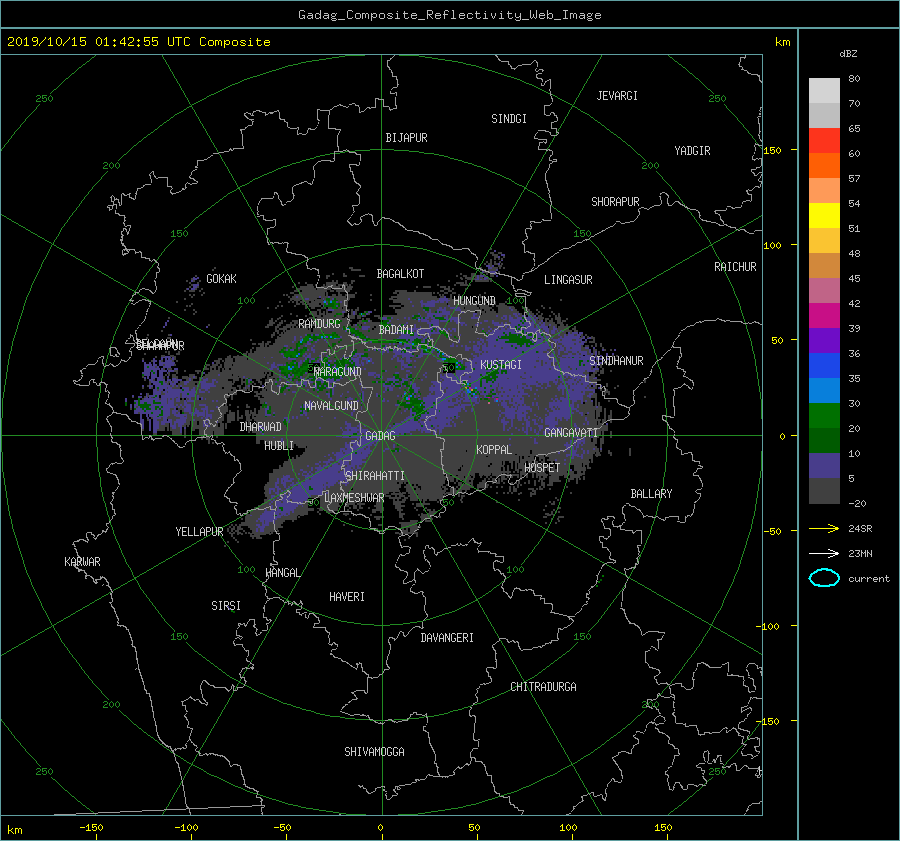Click the SHIVAMOGGA city label
The width and height of the screenshot is (900, 841).
click(x=374, y=751)
